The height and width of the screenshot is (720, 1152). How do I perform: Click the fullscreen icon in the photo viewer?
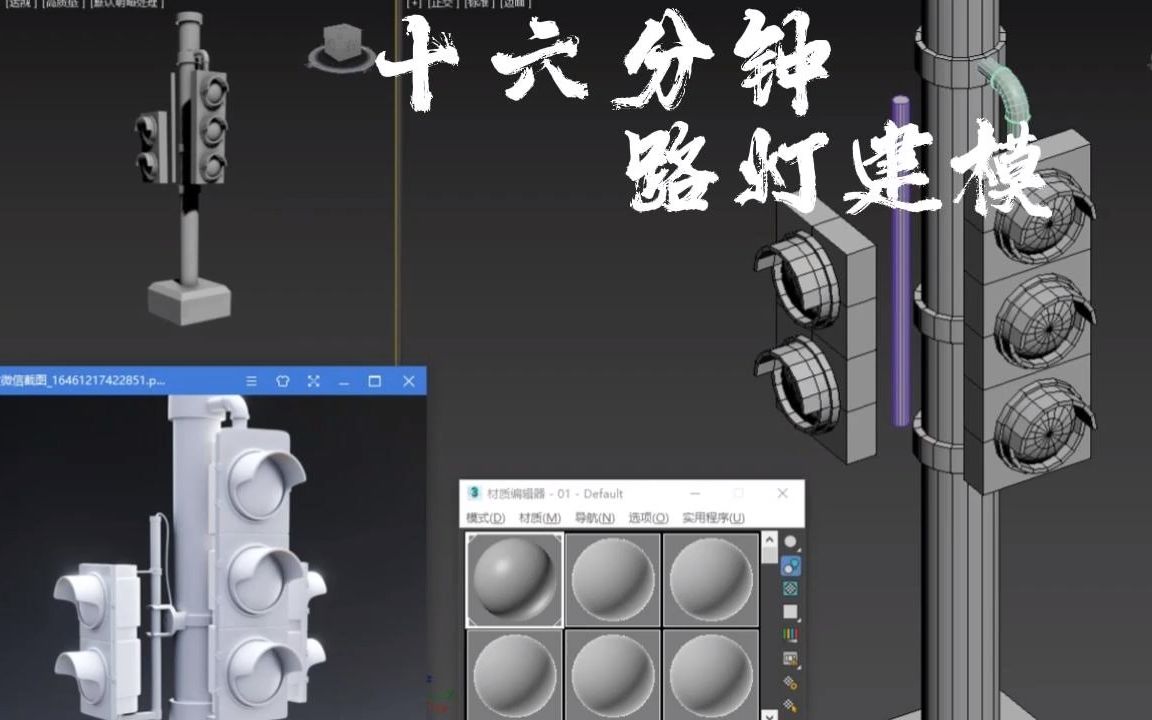pos(314,382)
